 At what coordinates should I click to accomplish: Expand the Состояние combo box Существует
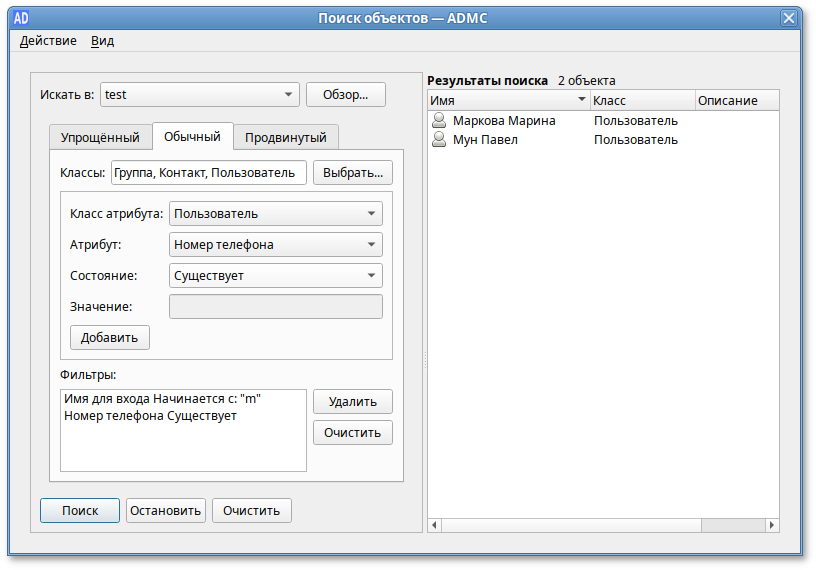click(x=276, y=275)
